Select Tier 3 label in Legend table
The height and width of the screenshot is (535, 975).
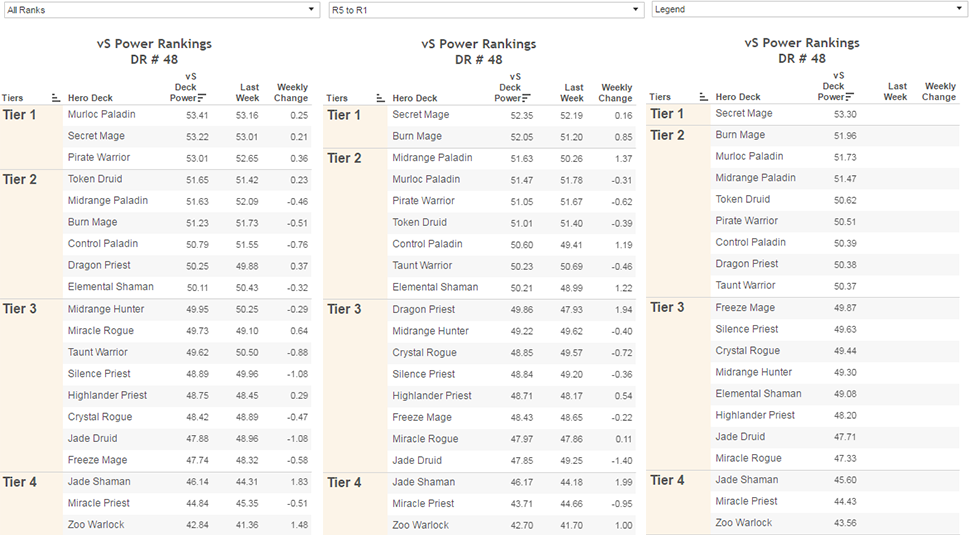point(667,307)
